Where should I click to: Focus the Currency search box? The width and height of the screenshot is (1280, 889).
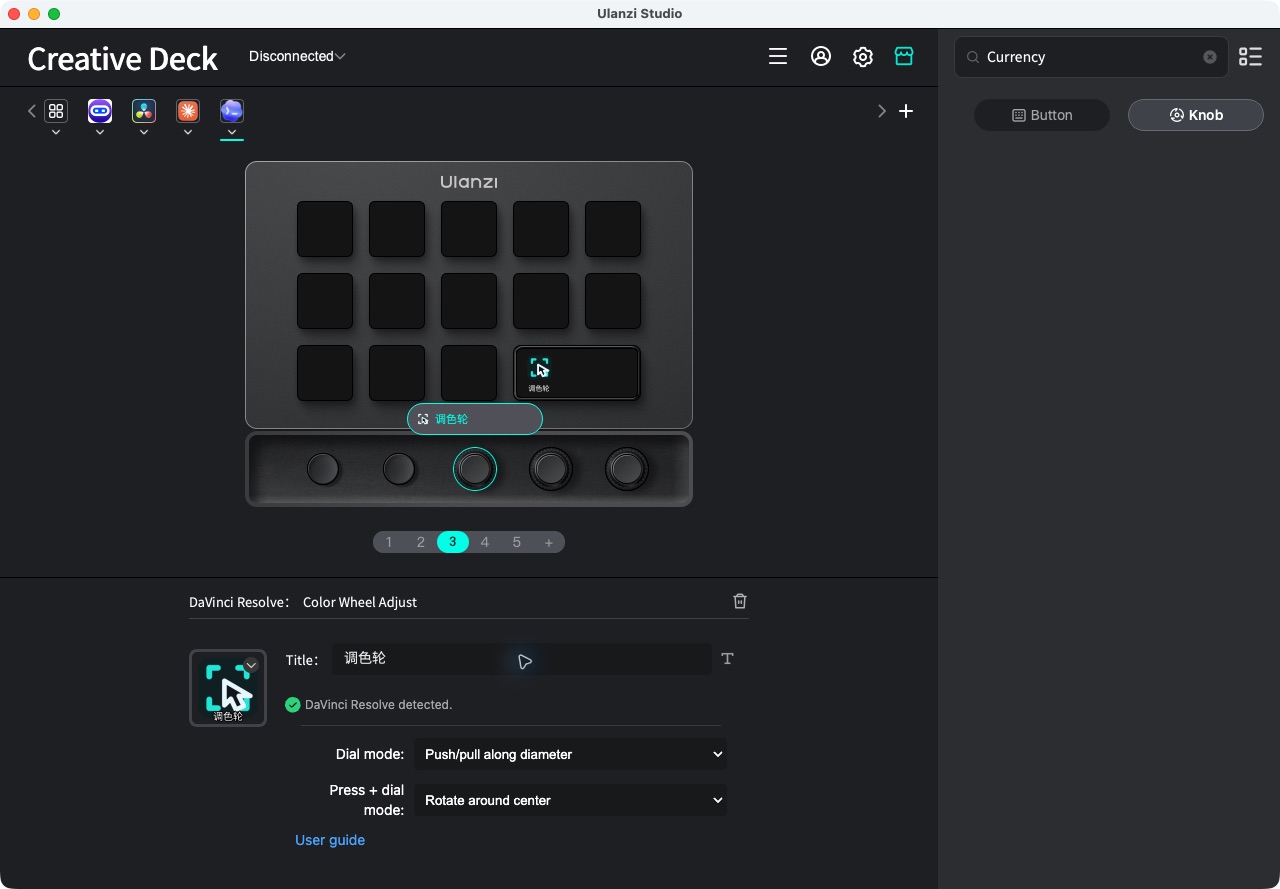(x=1091, y=57)
